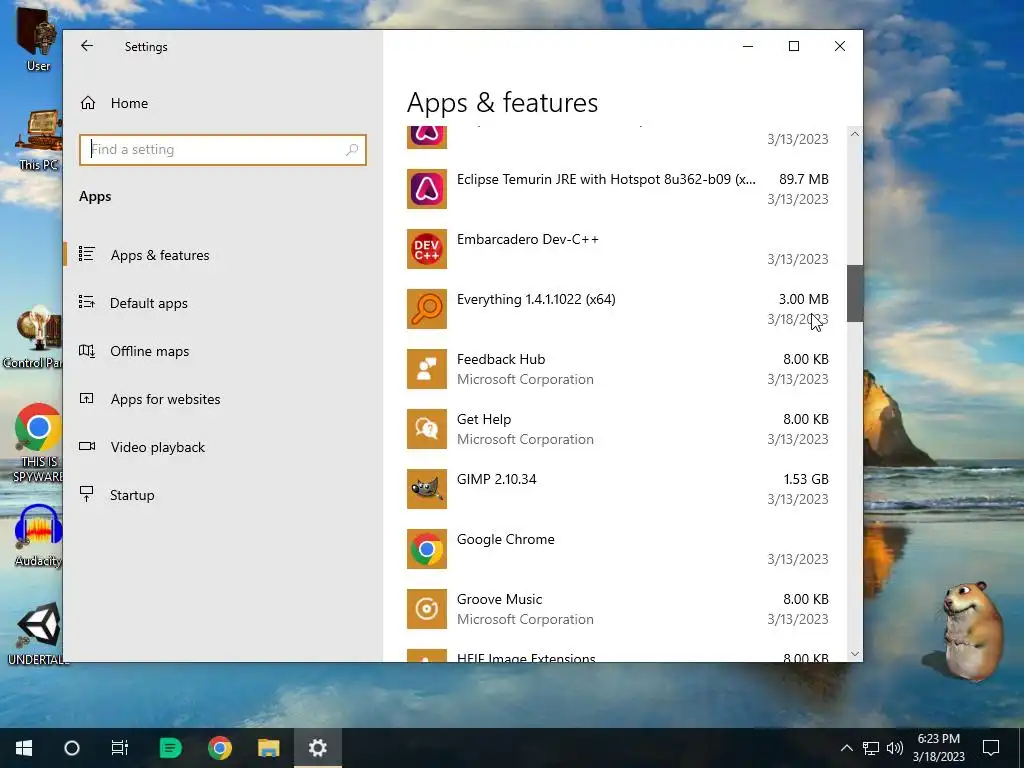Screen dimensions: 1024x768
Task: Open Task View on taskbar
Action: pos(120,748)
